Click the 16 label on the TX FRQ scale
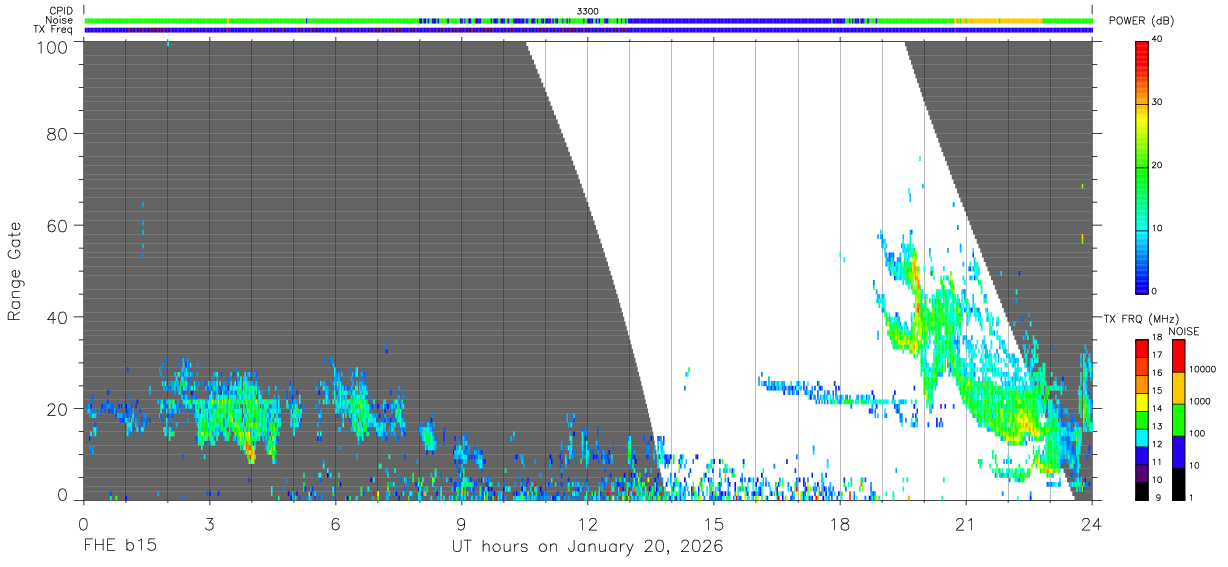Screen dimensions: 1228x567 pyautogui.click(x=1157, y=372)
